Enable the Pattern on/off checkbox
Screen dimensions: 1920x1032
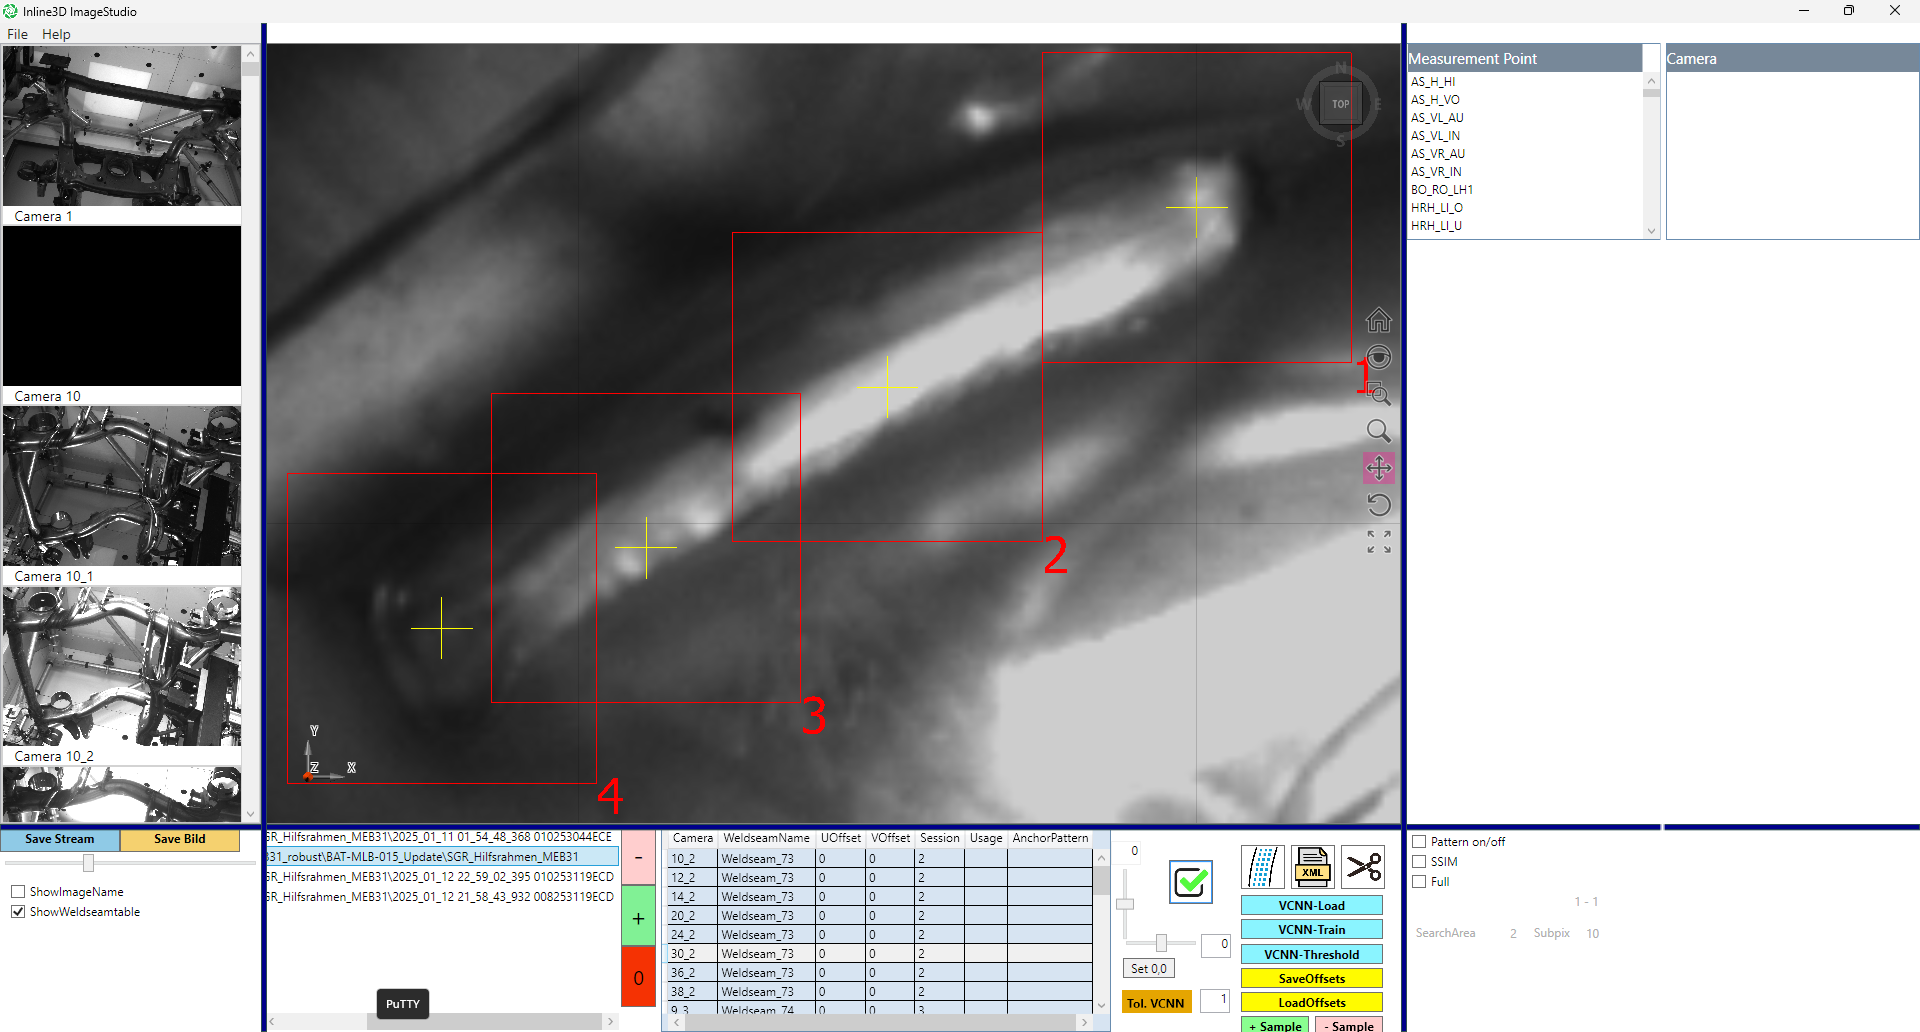[x=1419, y=842]
